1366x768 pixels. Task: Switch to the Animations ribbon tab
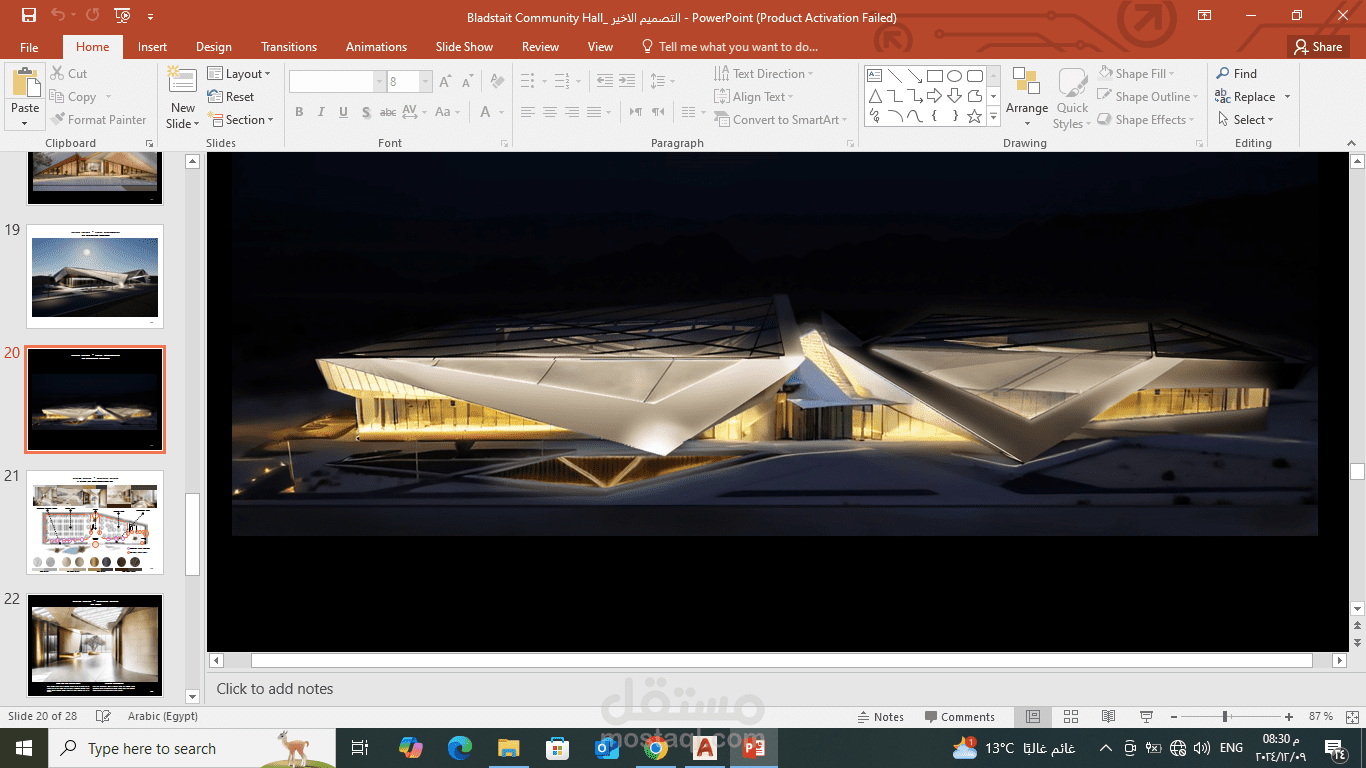(376, 46)
